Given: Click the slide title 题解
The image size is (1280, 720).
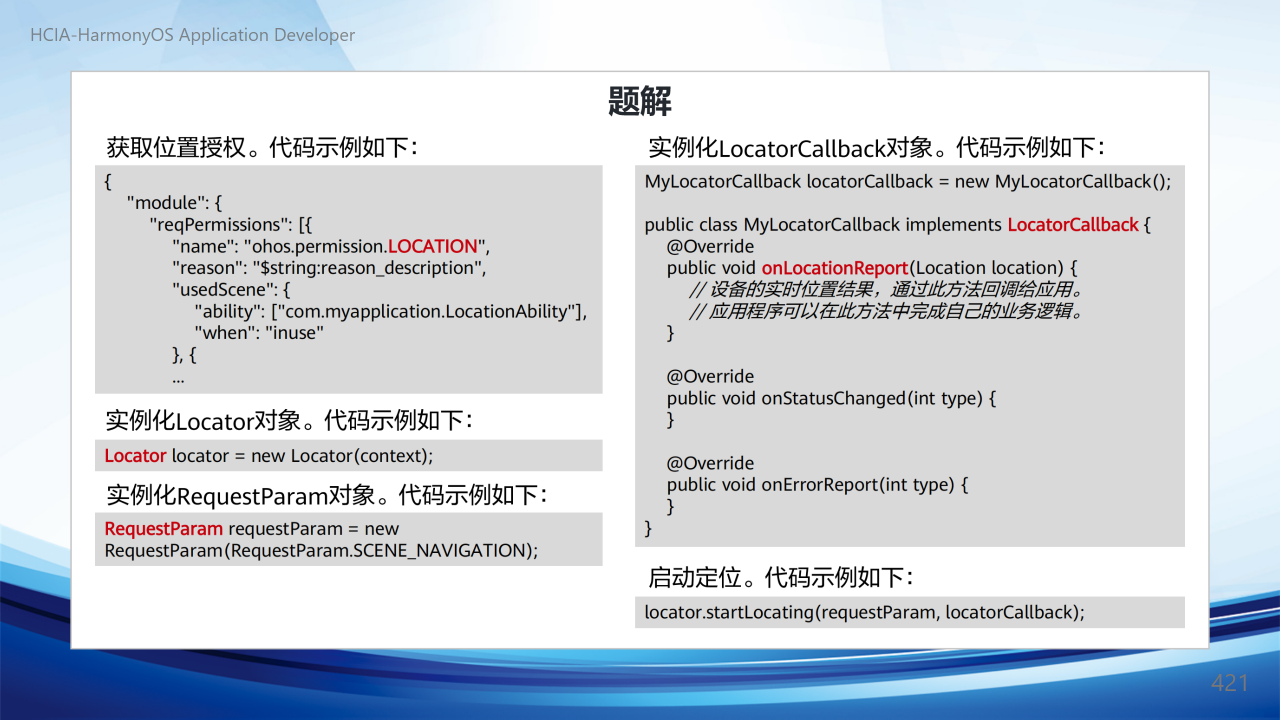Looking at the screenshot, I should pyautogui.click(x=640, y=102).
